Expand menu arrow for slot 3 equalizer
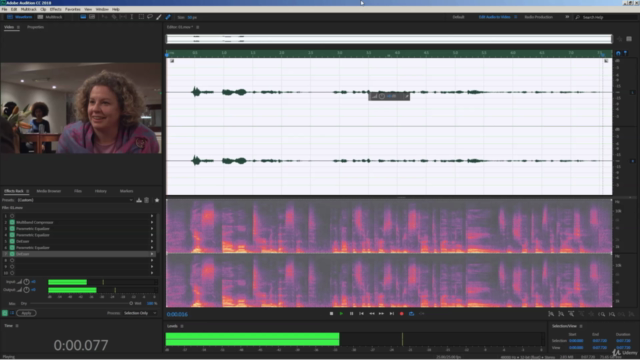The image size is (640, 360). tap(152, 229)
